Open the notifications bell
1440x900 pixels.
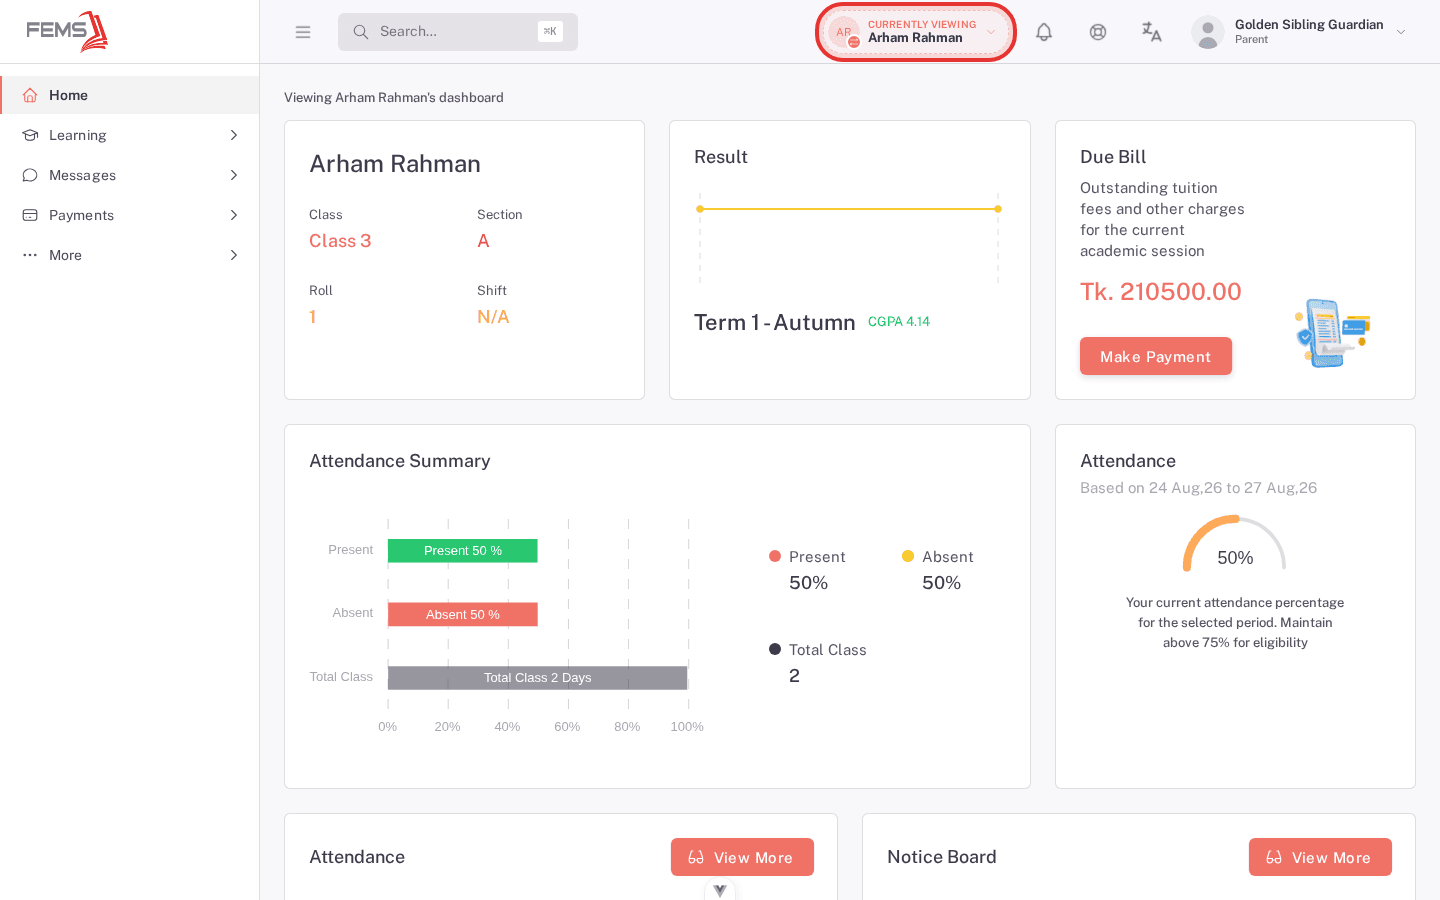pyautogui.click(x=1044, y=32)
